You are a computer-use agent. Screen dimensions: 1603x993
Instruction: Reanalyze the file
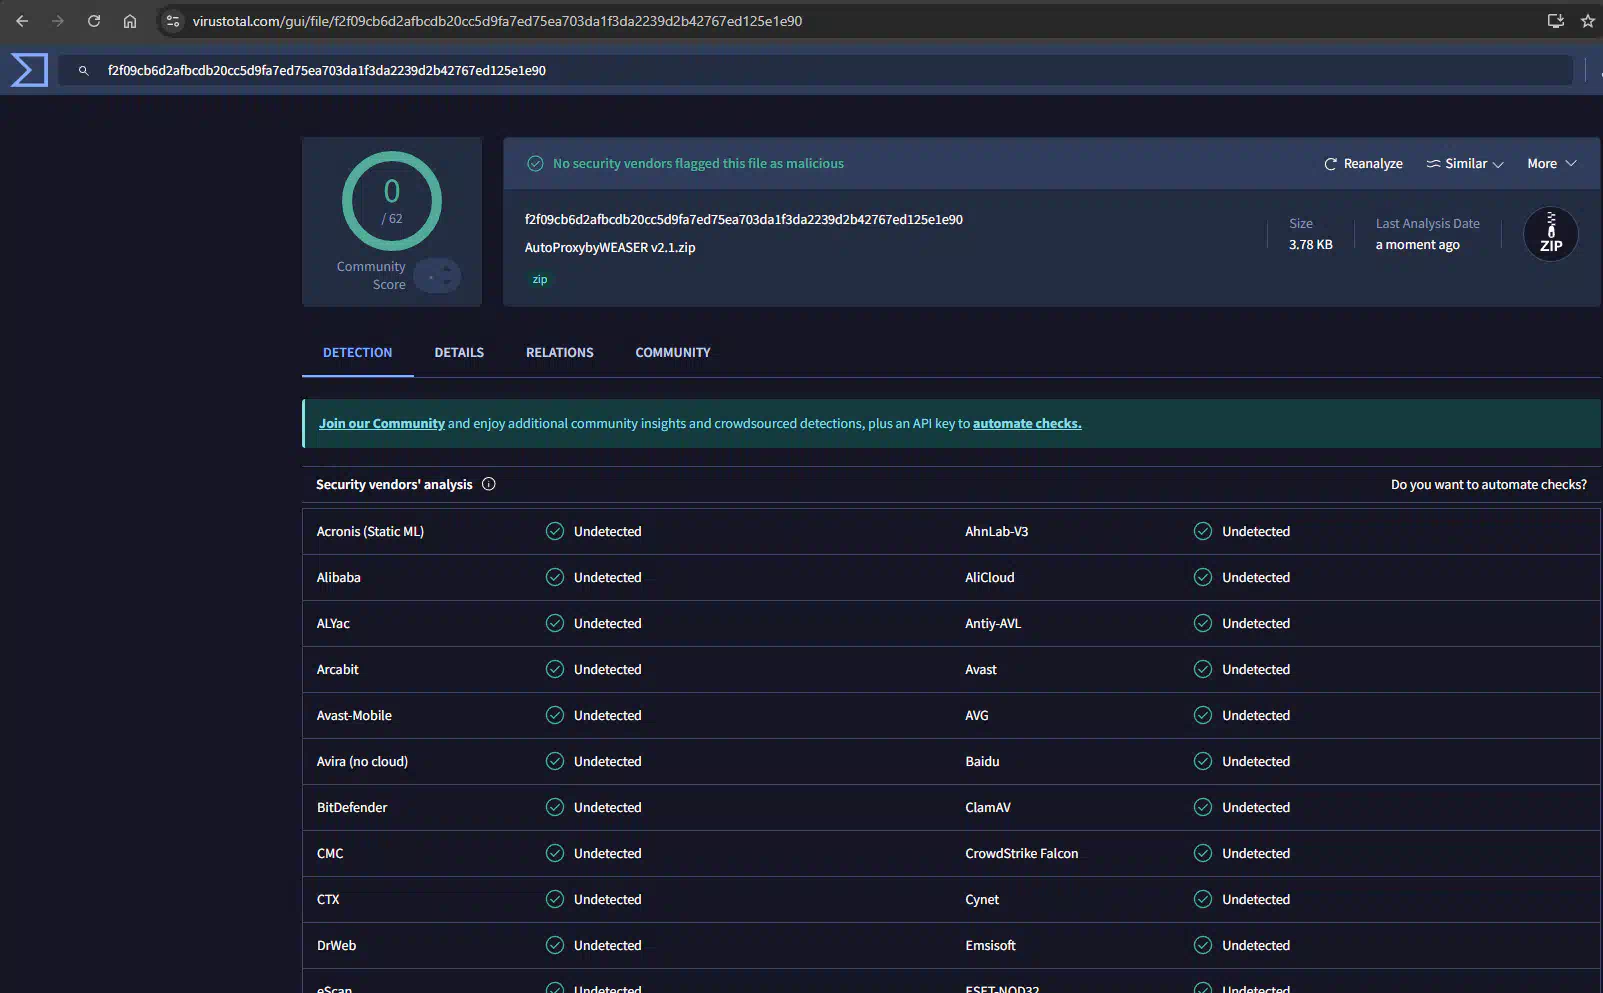(x=1363, y=164)
